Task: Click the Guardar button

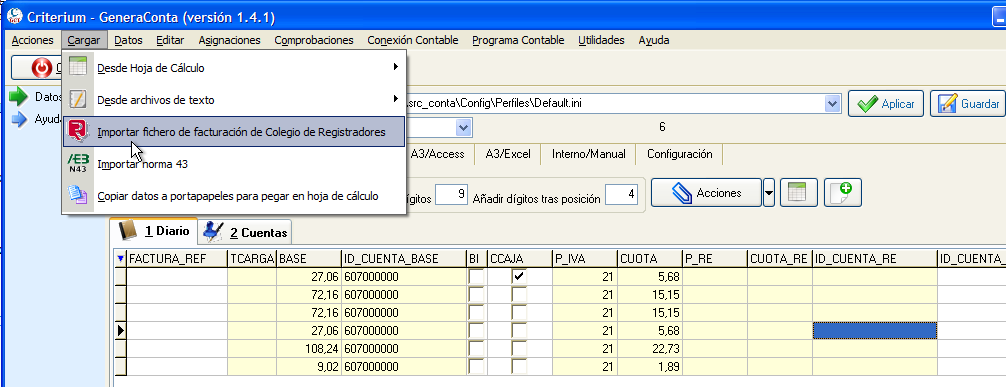Action: click(969, 103)
